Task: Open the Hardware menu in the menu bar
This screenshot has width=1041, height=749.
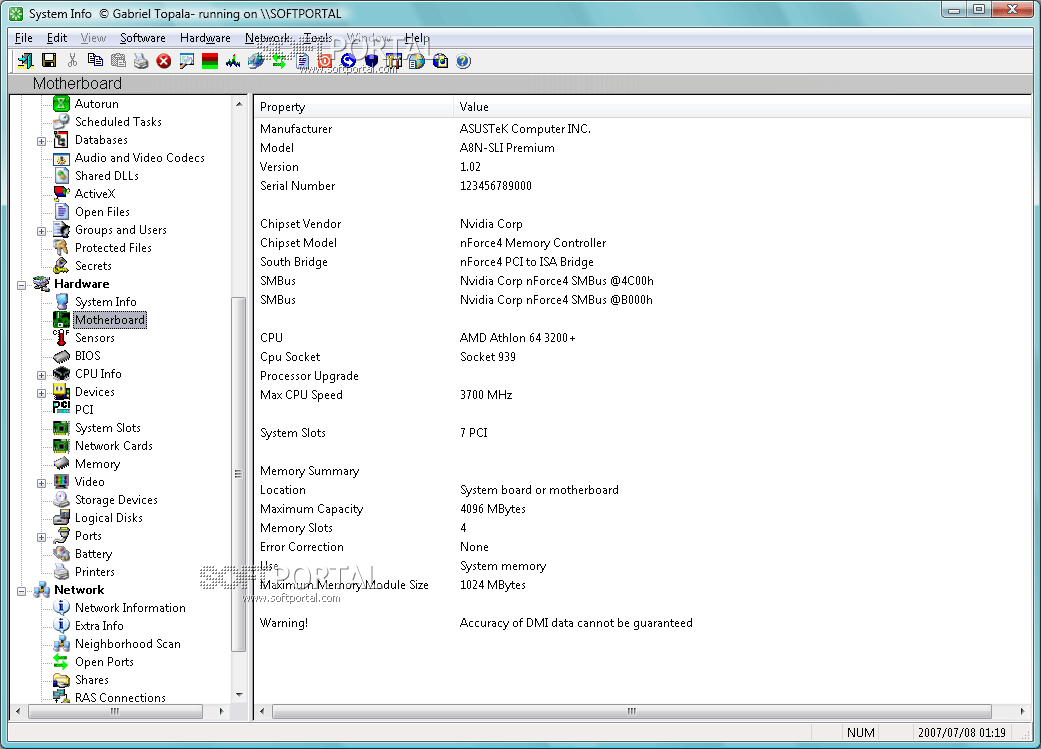Action: click(205, 38)
